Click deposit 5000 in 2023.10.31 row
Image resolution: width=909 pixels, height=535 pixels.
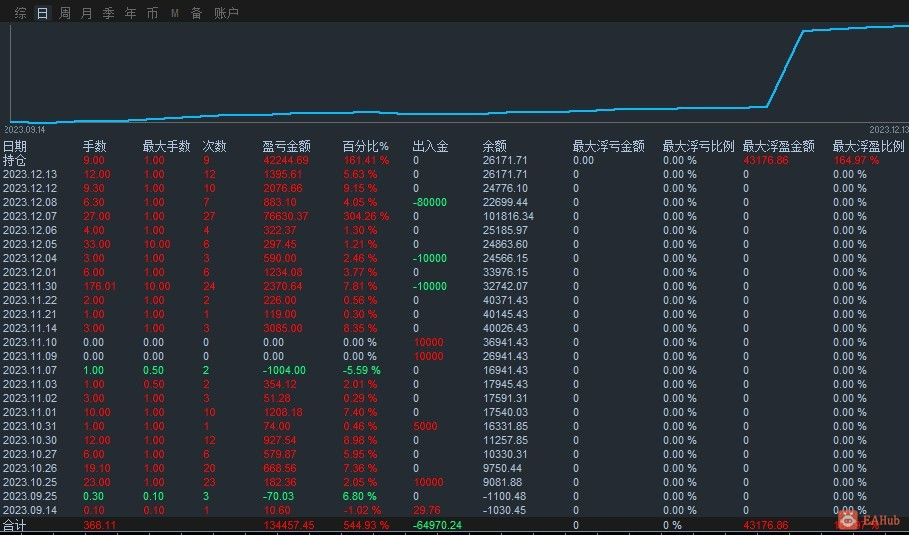click(426, 426)
